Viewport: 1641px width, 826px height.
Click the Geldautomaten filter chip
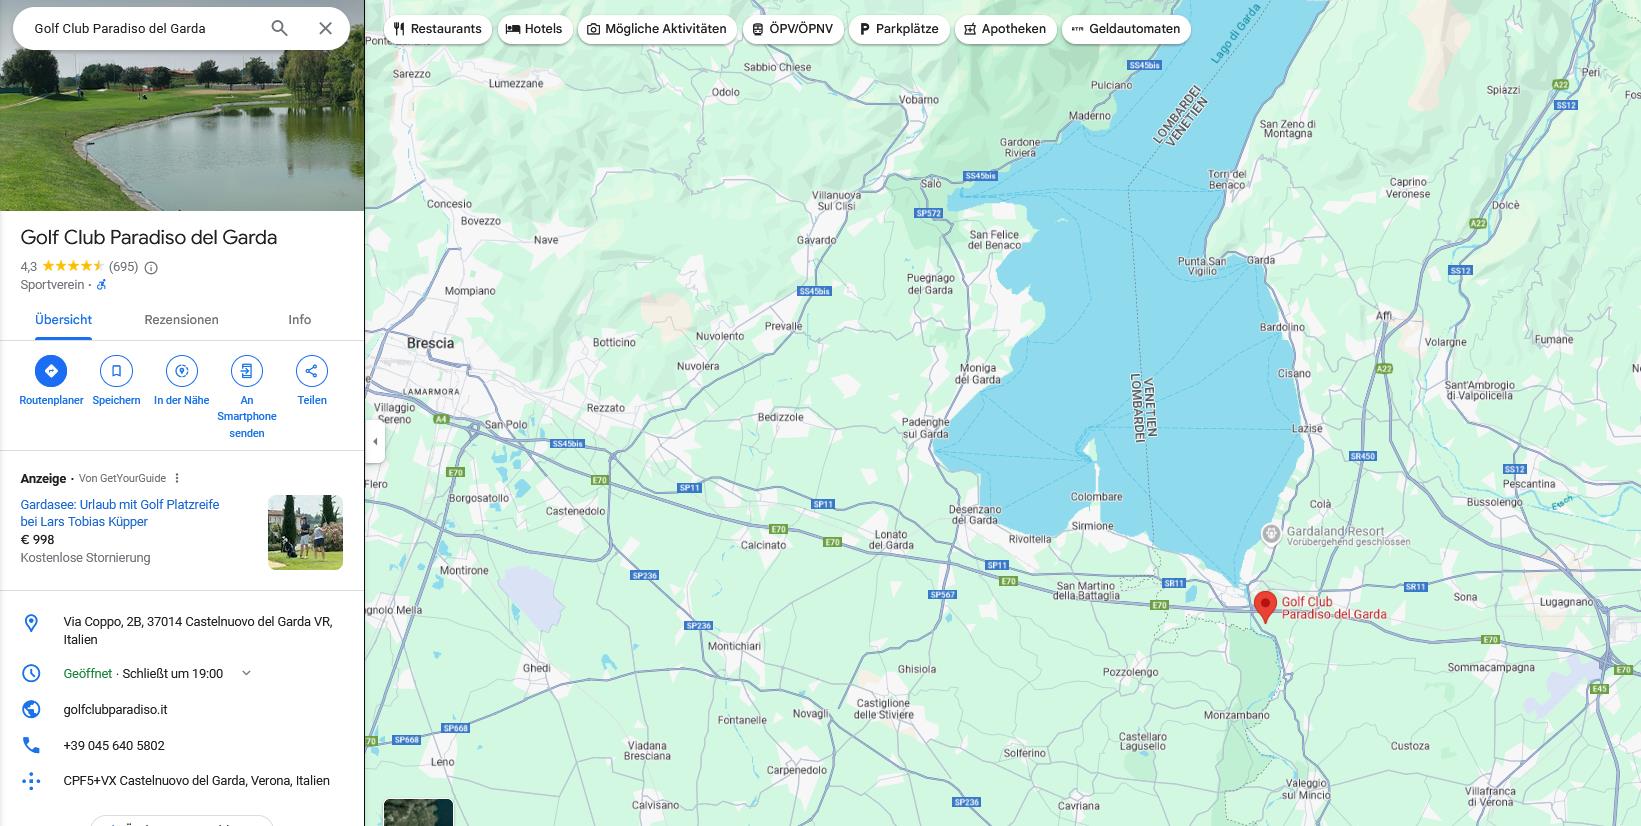(x=1126, y=29)
